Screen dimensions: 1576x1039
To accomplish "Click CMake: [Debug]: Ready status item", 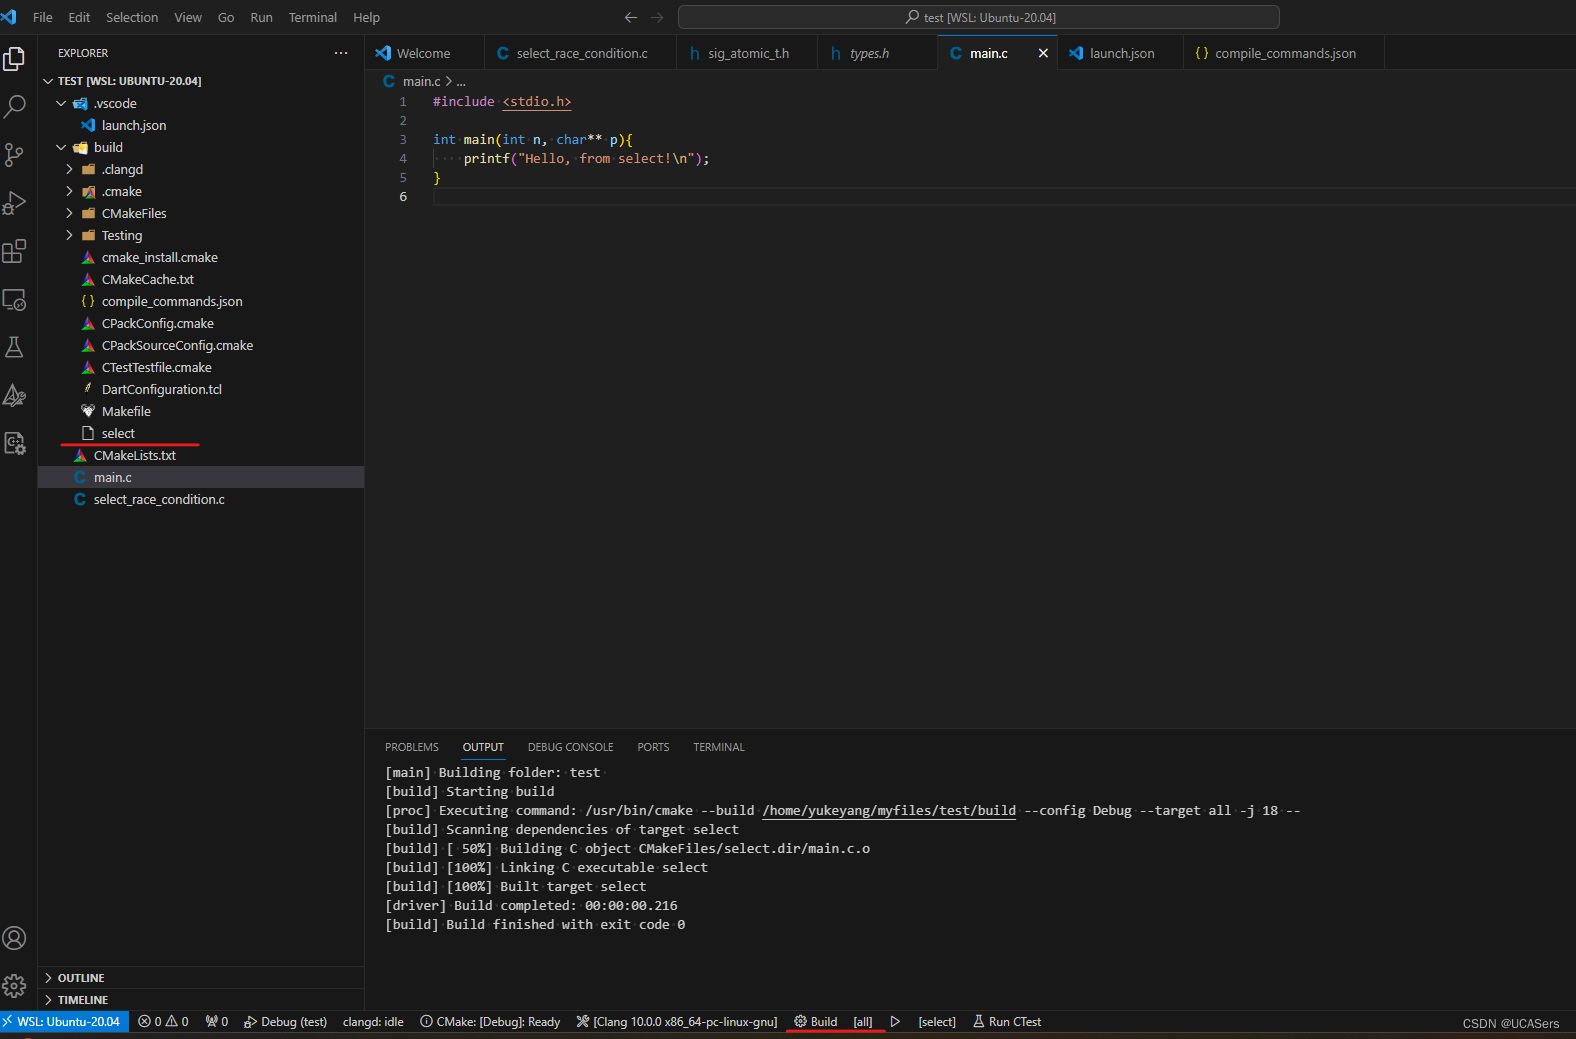I will click(x=490, y=1022).
